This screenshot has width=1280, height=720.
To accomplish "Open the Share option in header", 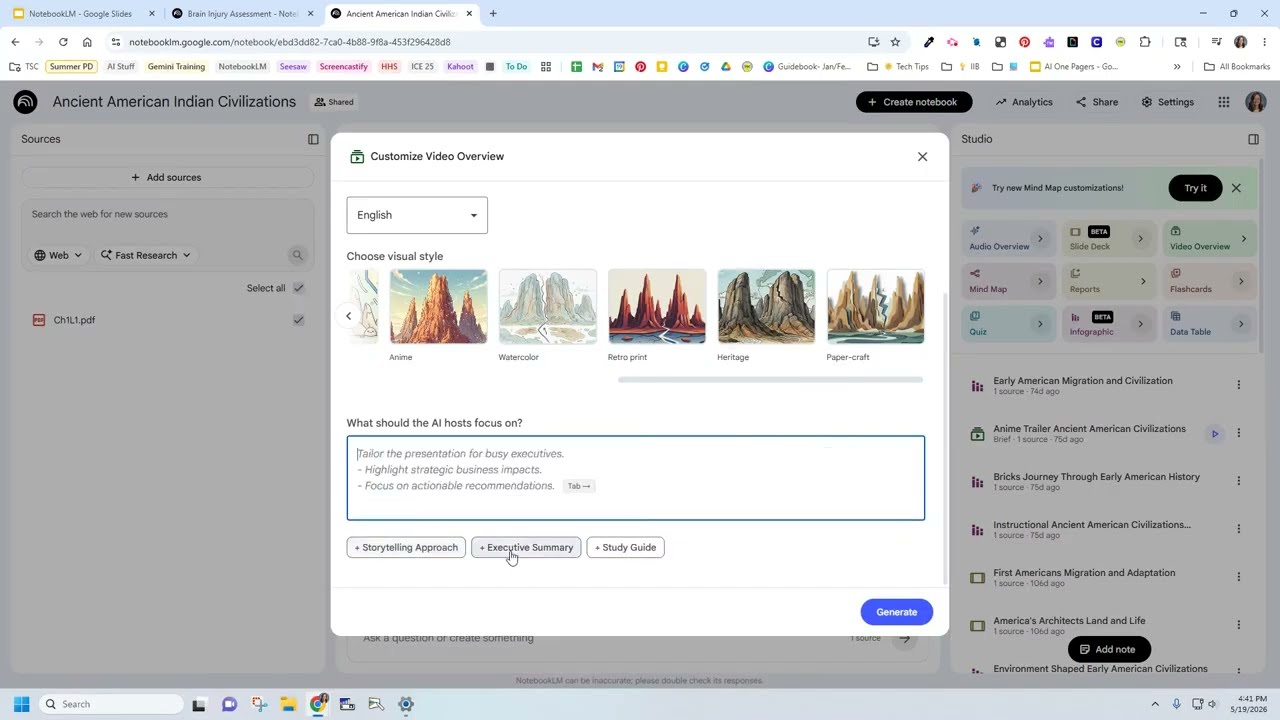I will [1097, 102].
